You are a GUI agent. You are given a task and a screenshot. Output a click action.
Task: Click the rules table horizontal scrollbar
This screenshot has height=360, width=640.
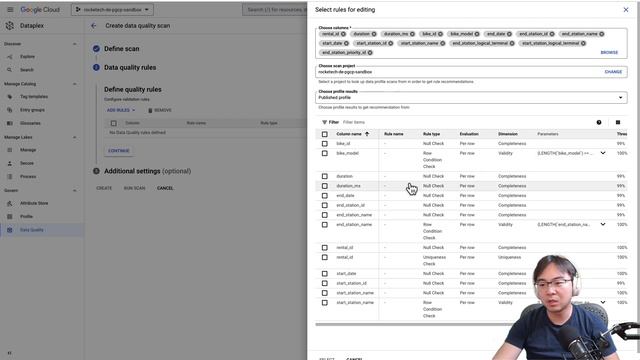pyautogui.click(x=416, y=325)
